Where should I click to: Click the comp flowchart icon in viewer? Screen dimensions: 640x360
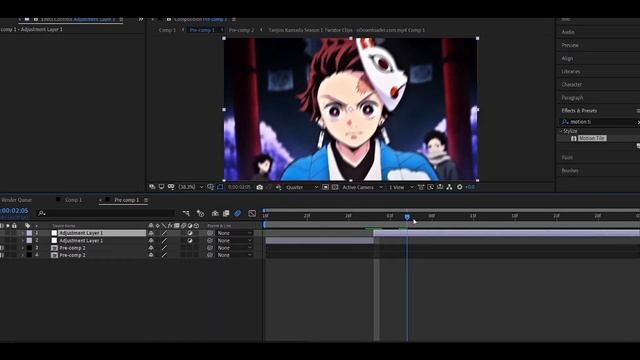pyautogui.click(x=449, y=187)
